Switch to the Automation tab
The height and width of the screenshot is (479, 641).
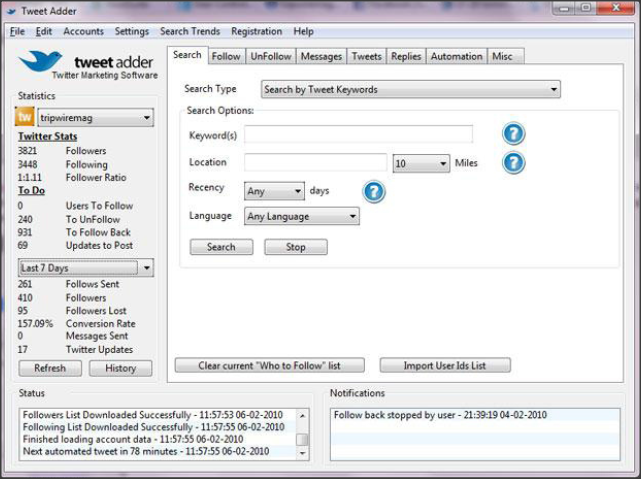[x=457, y=56]
